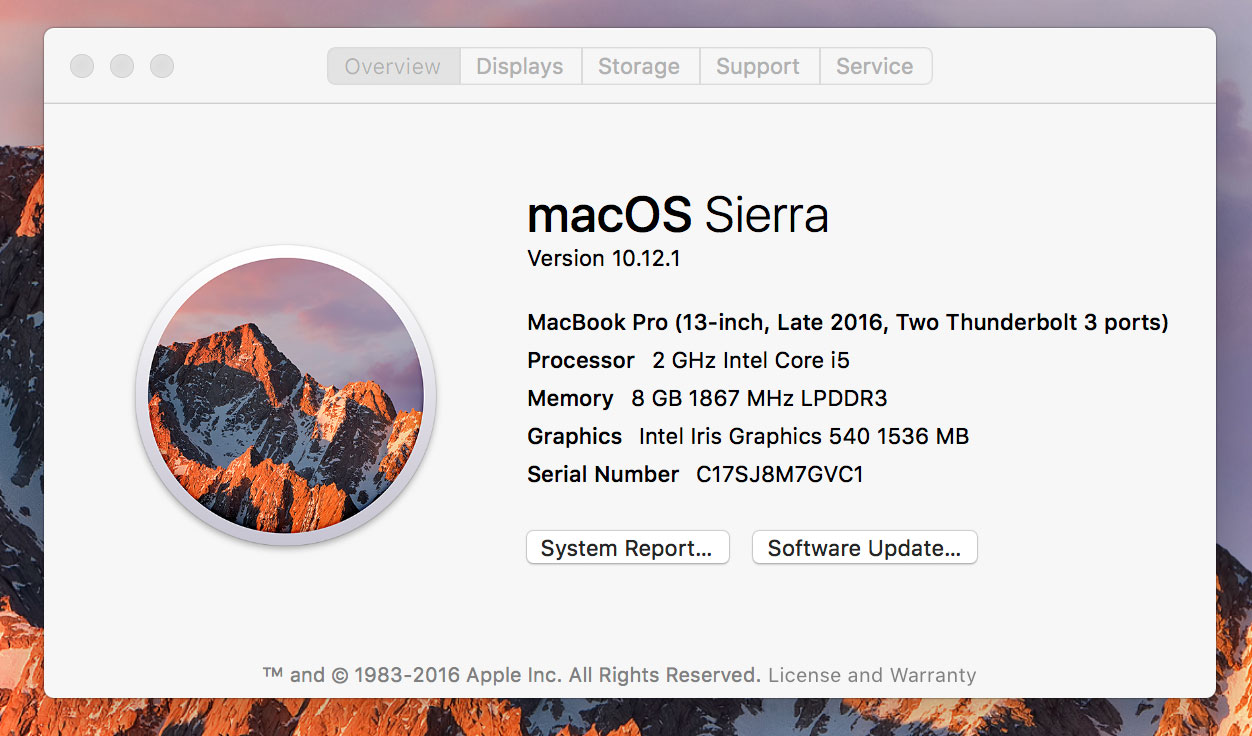Open the Storage tab
1252x736 pixels.
tap(639, 66)
